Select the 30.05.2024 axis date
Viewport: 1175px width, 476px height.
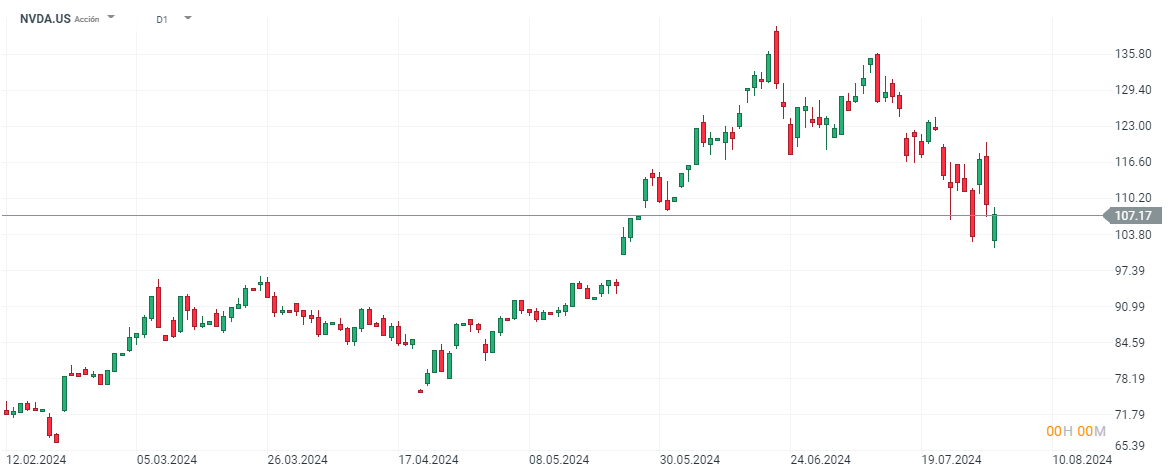pos(689,460)
